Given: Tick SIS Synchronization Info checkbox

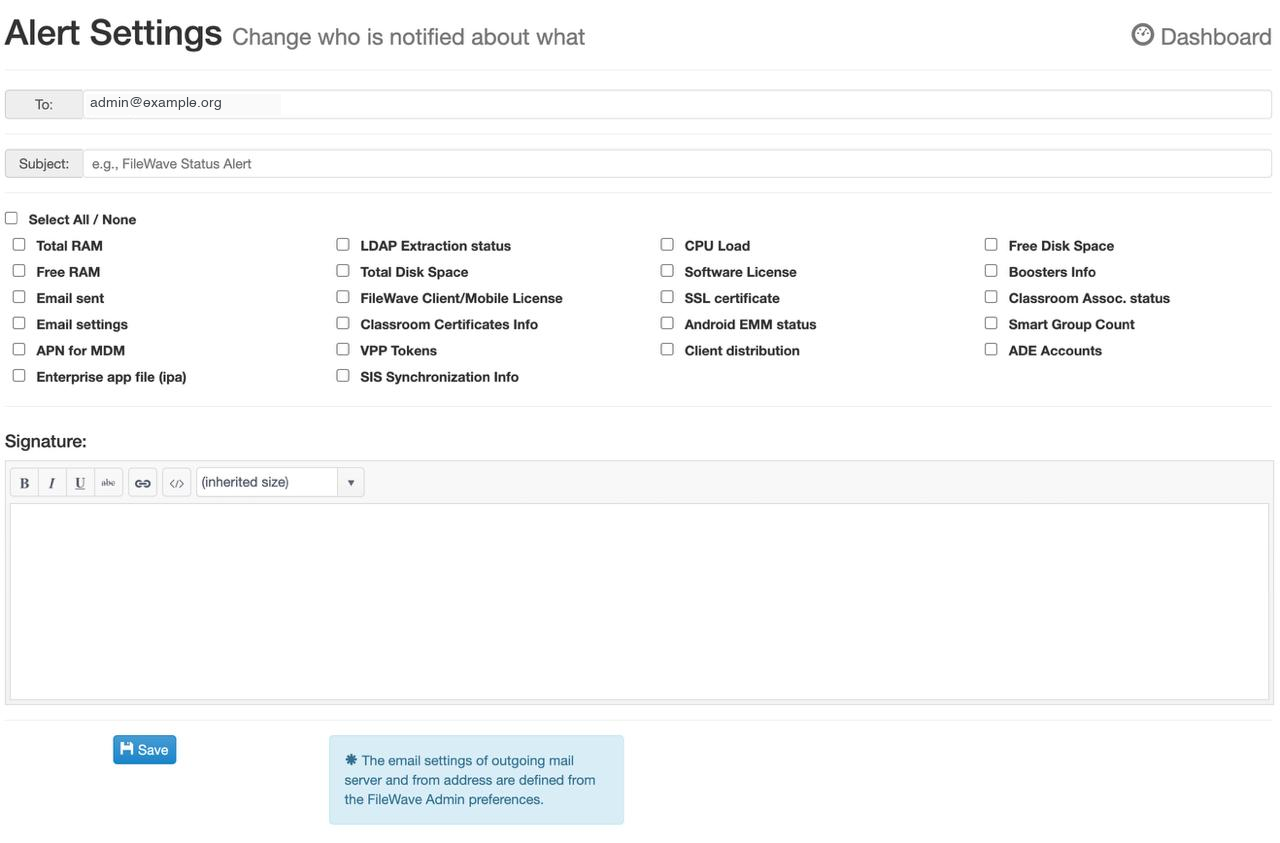Looking at the screenshot, I should pos(343,376).
